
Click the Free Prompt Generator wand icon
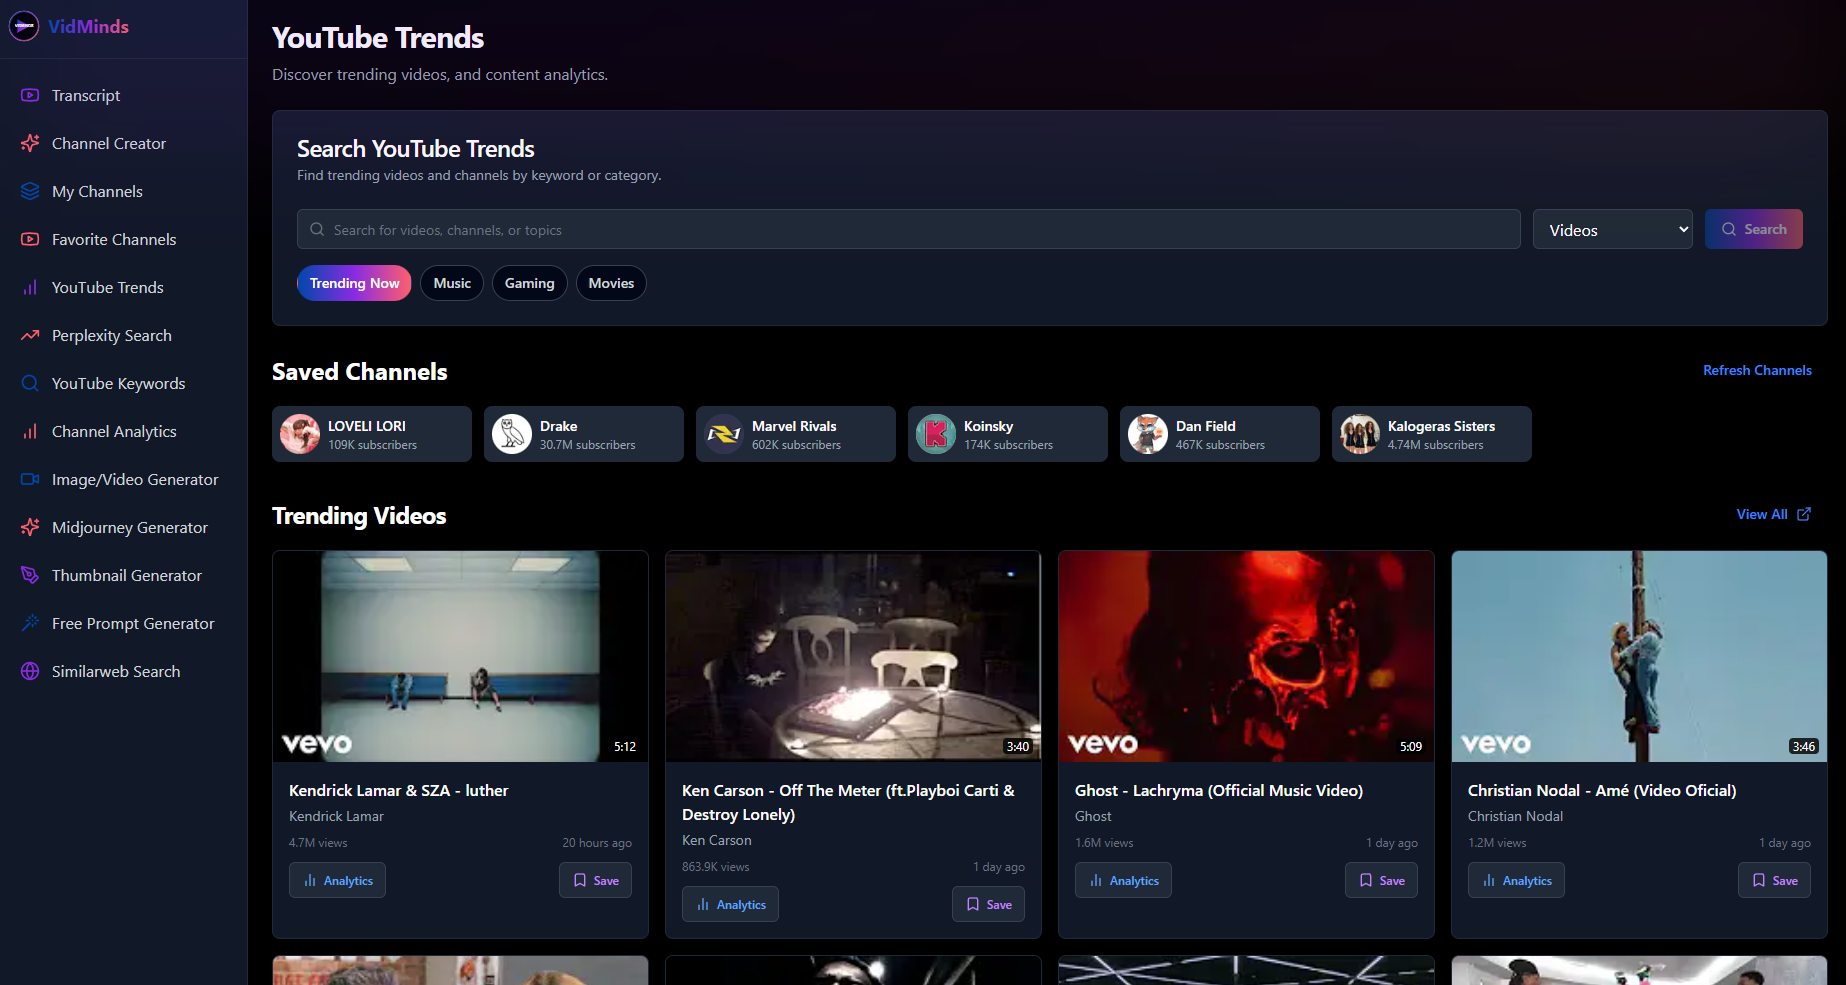pyautogui.click(x=30, y=623)
